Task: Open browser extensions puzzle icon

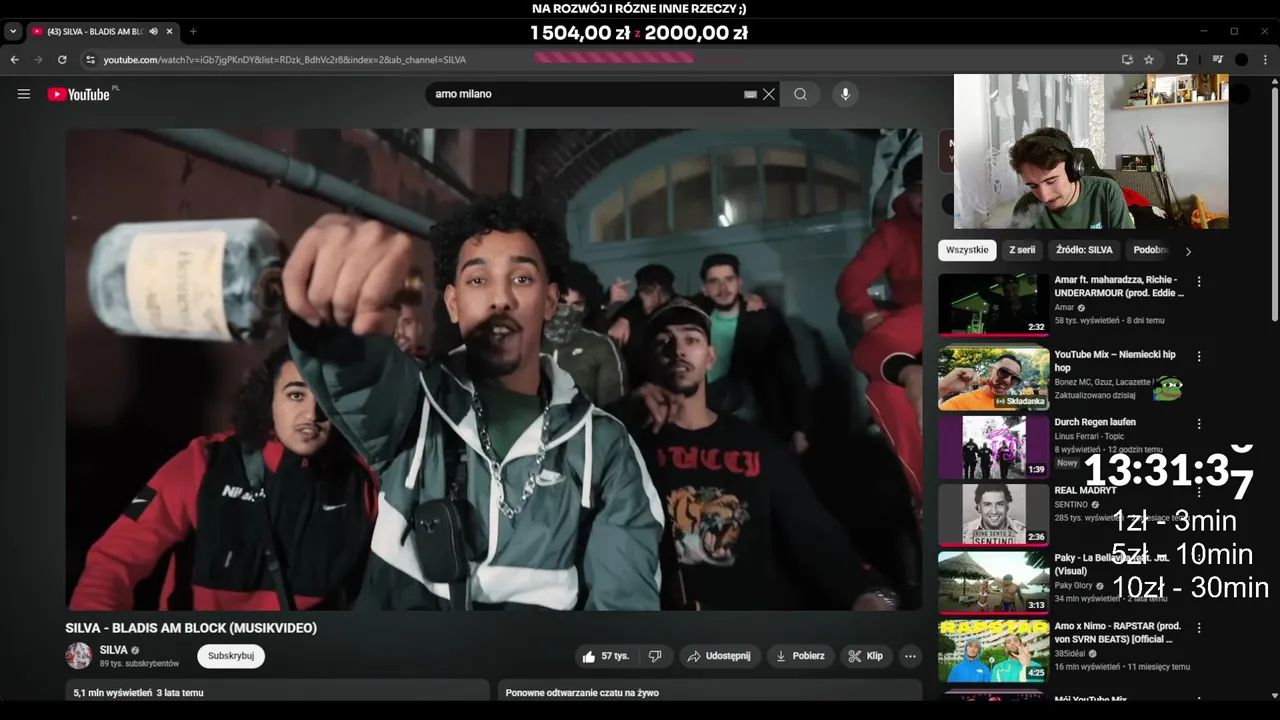Action: point(1182,60)
